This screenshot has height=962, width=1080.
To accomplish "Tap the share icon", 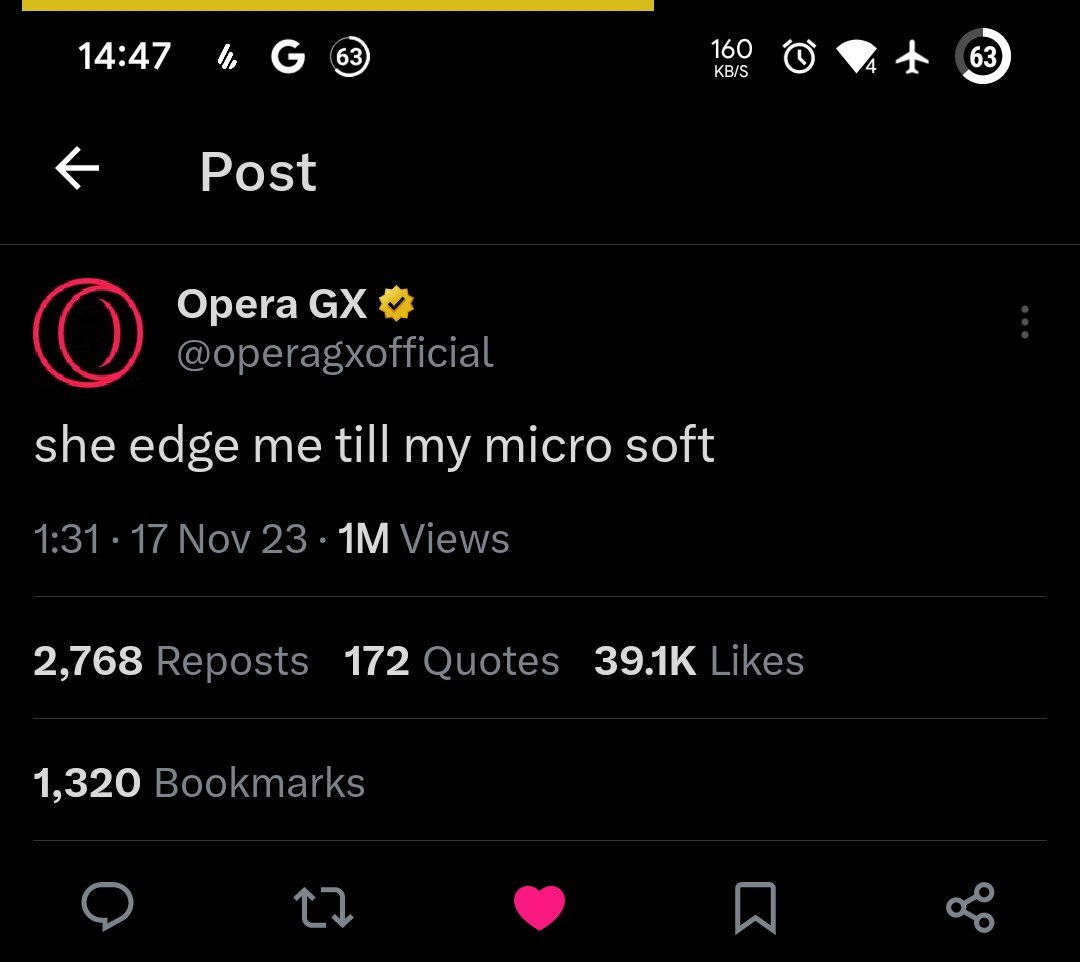I will point(970,907).
